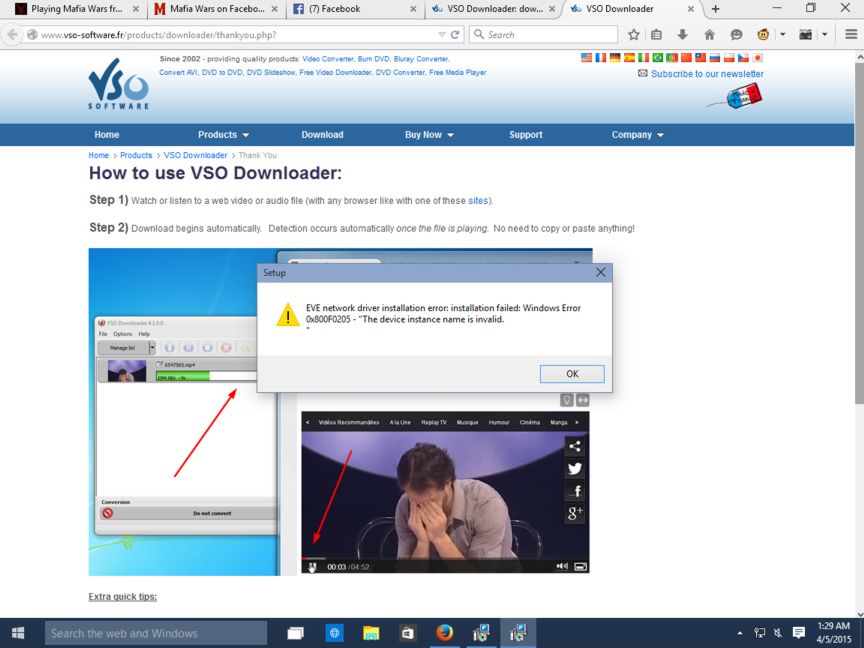Click the Firefox Search field
Viewport: 864px width, 648px height.
coord(543,35)
